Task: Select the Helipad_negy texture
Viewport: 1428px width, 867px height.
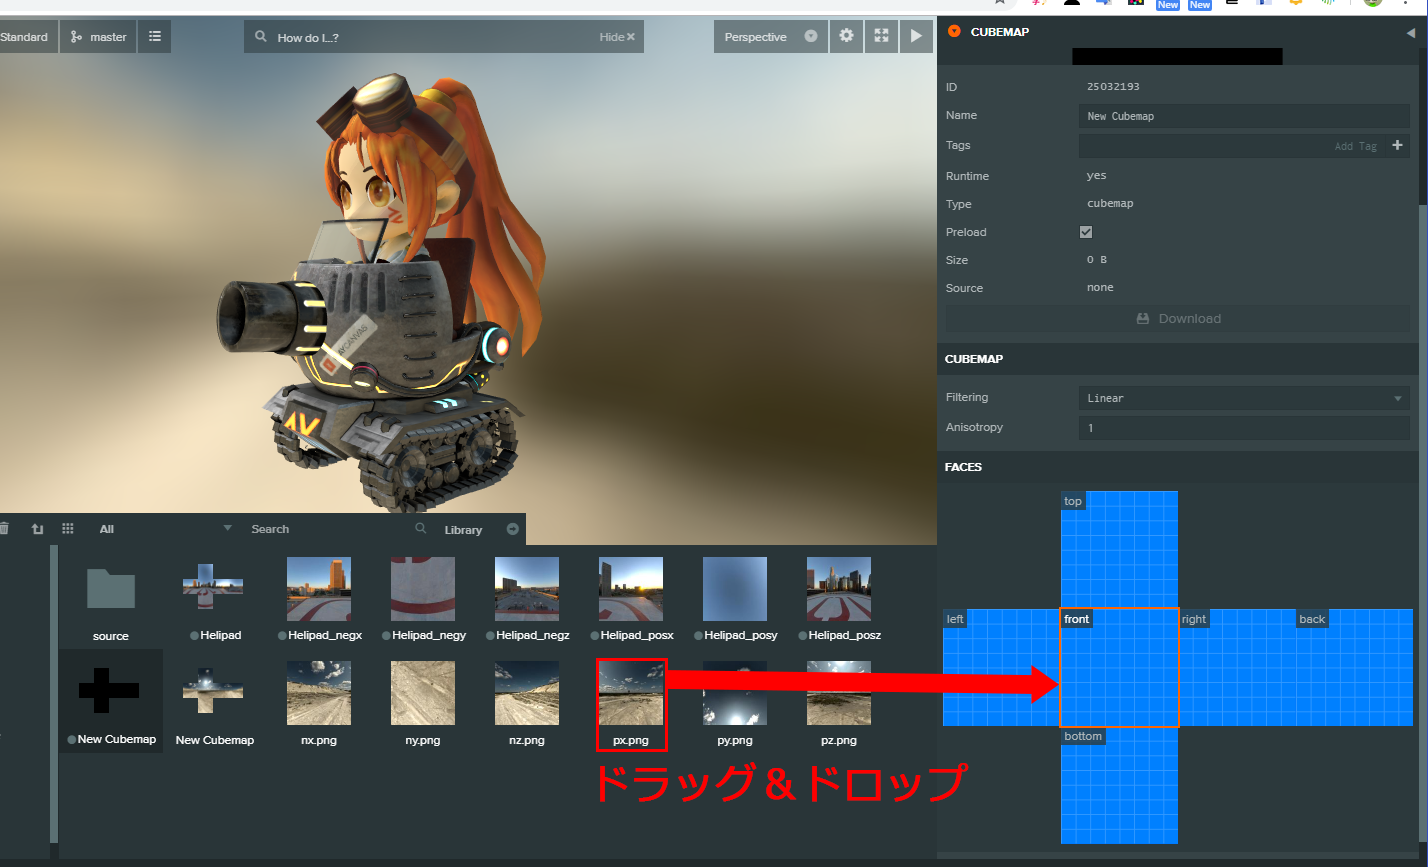Action: [423, 598]
